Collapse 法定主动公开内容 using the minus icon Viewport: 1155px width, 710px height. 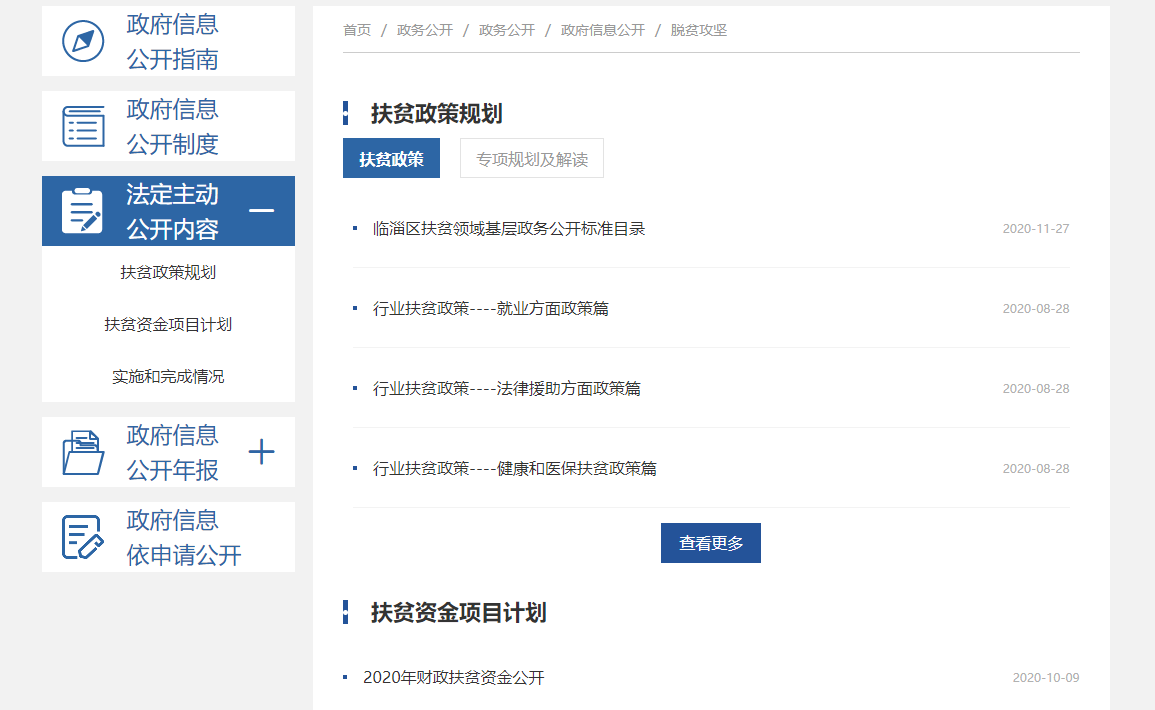coord(261,211)
